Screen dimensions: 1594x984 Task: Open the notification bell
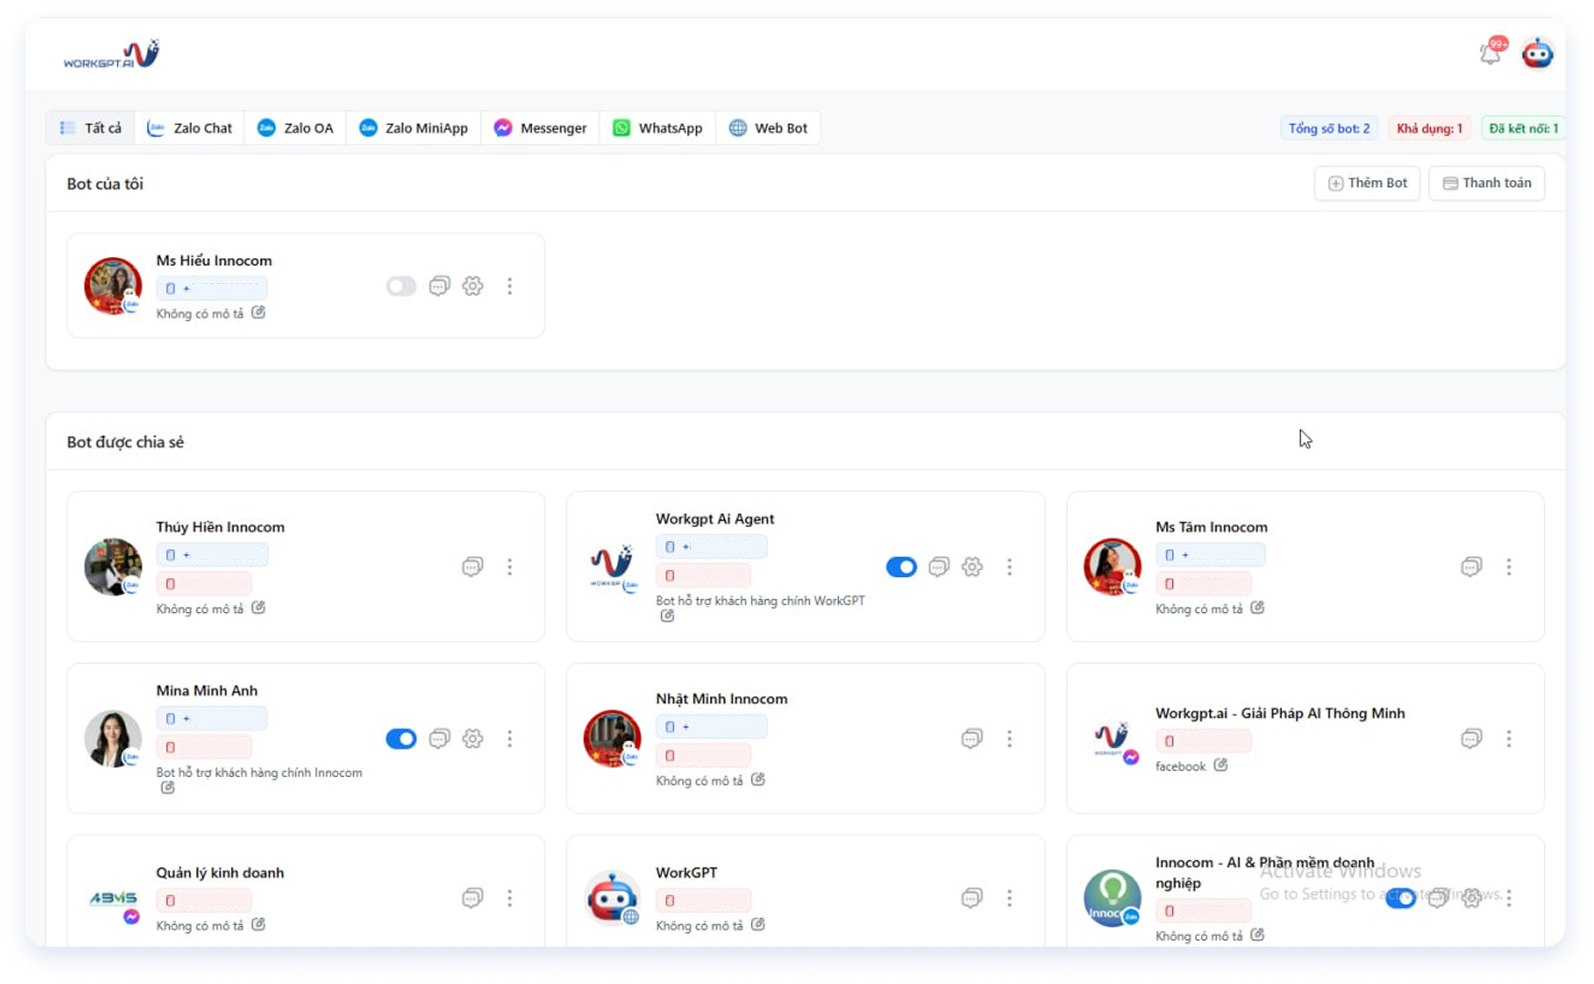click(1490, 53)
